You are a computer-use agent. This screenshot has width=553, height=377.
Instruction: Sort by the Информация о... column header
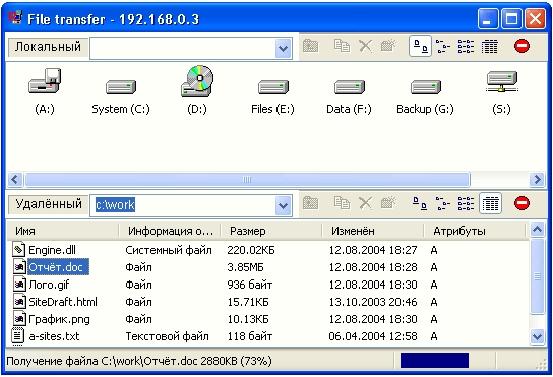pyautogui.click(x=170, y=231)
